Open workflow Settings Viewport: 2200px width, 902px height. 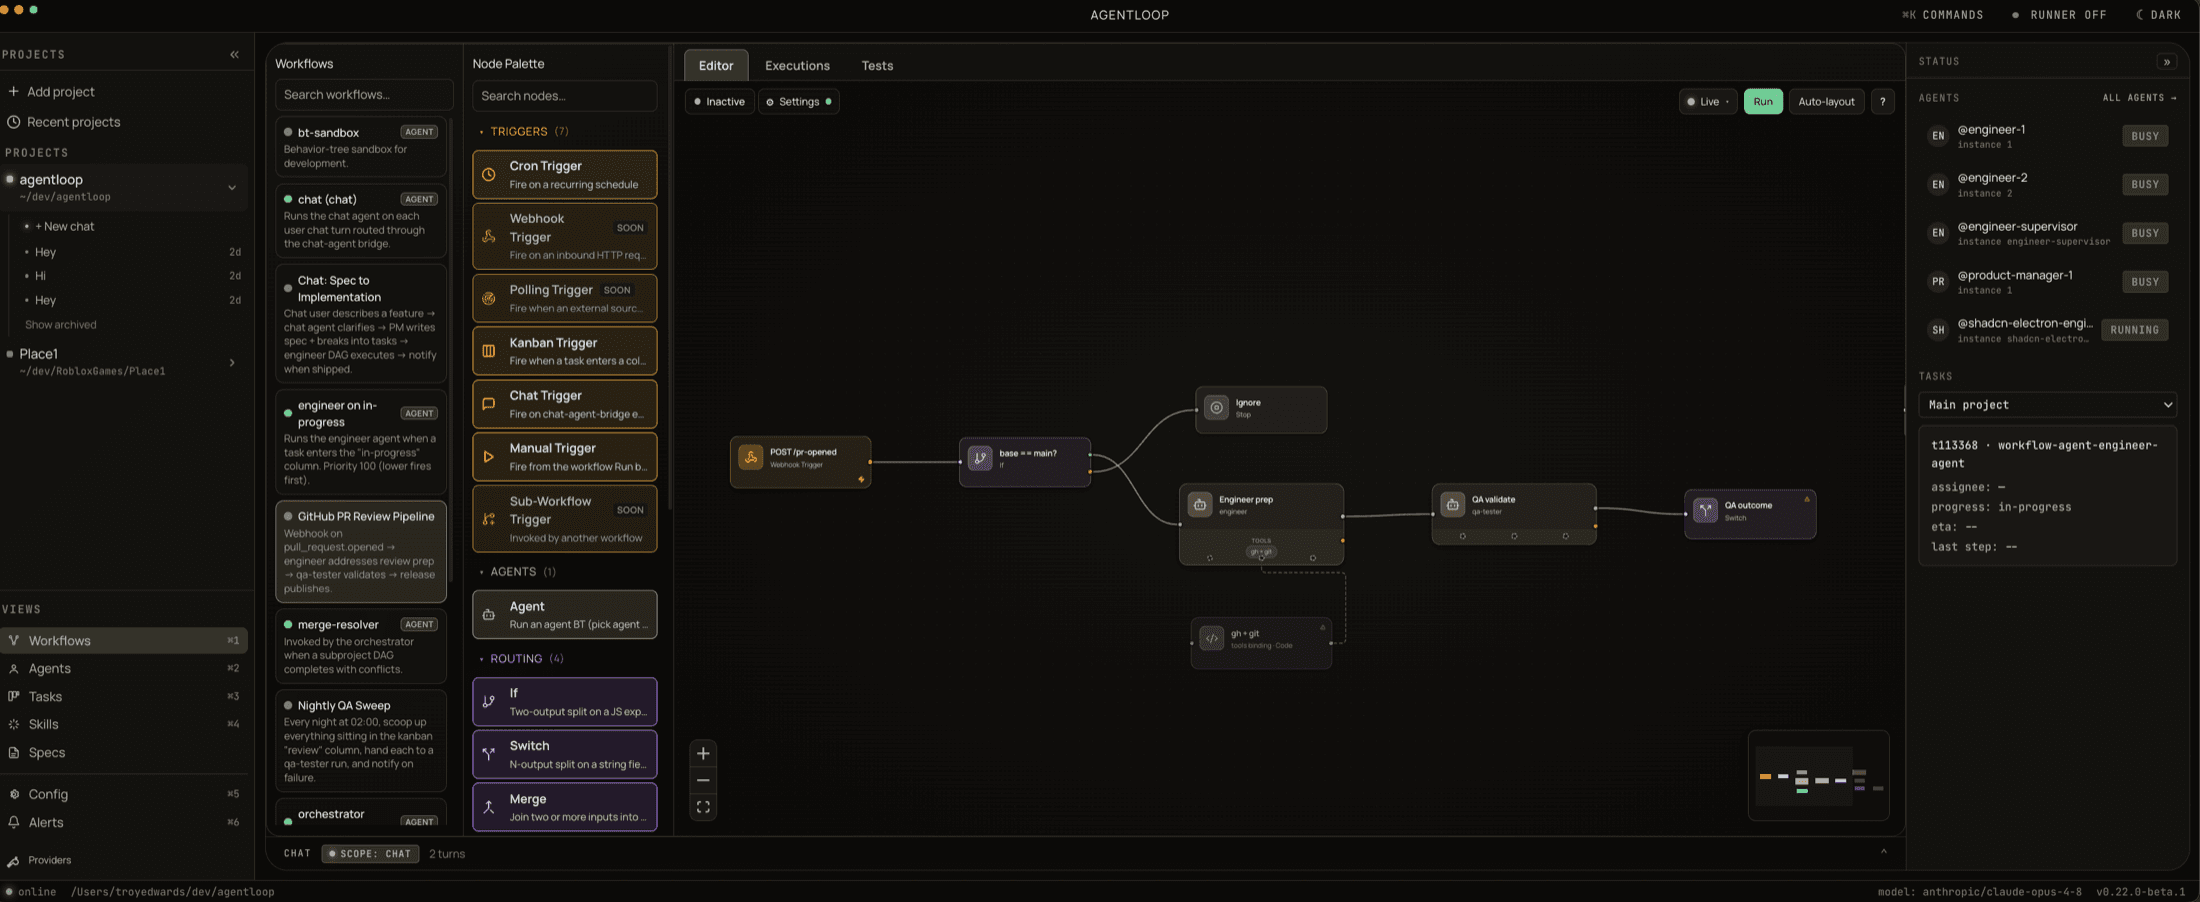799,102
